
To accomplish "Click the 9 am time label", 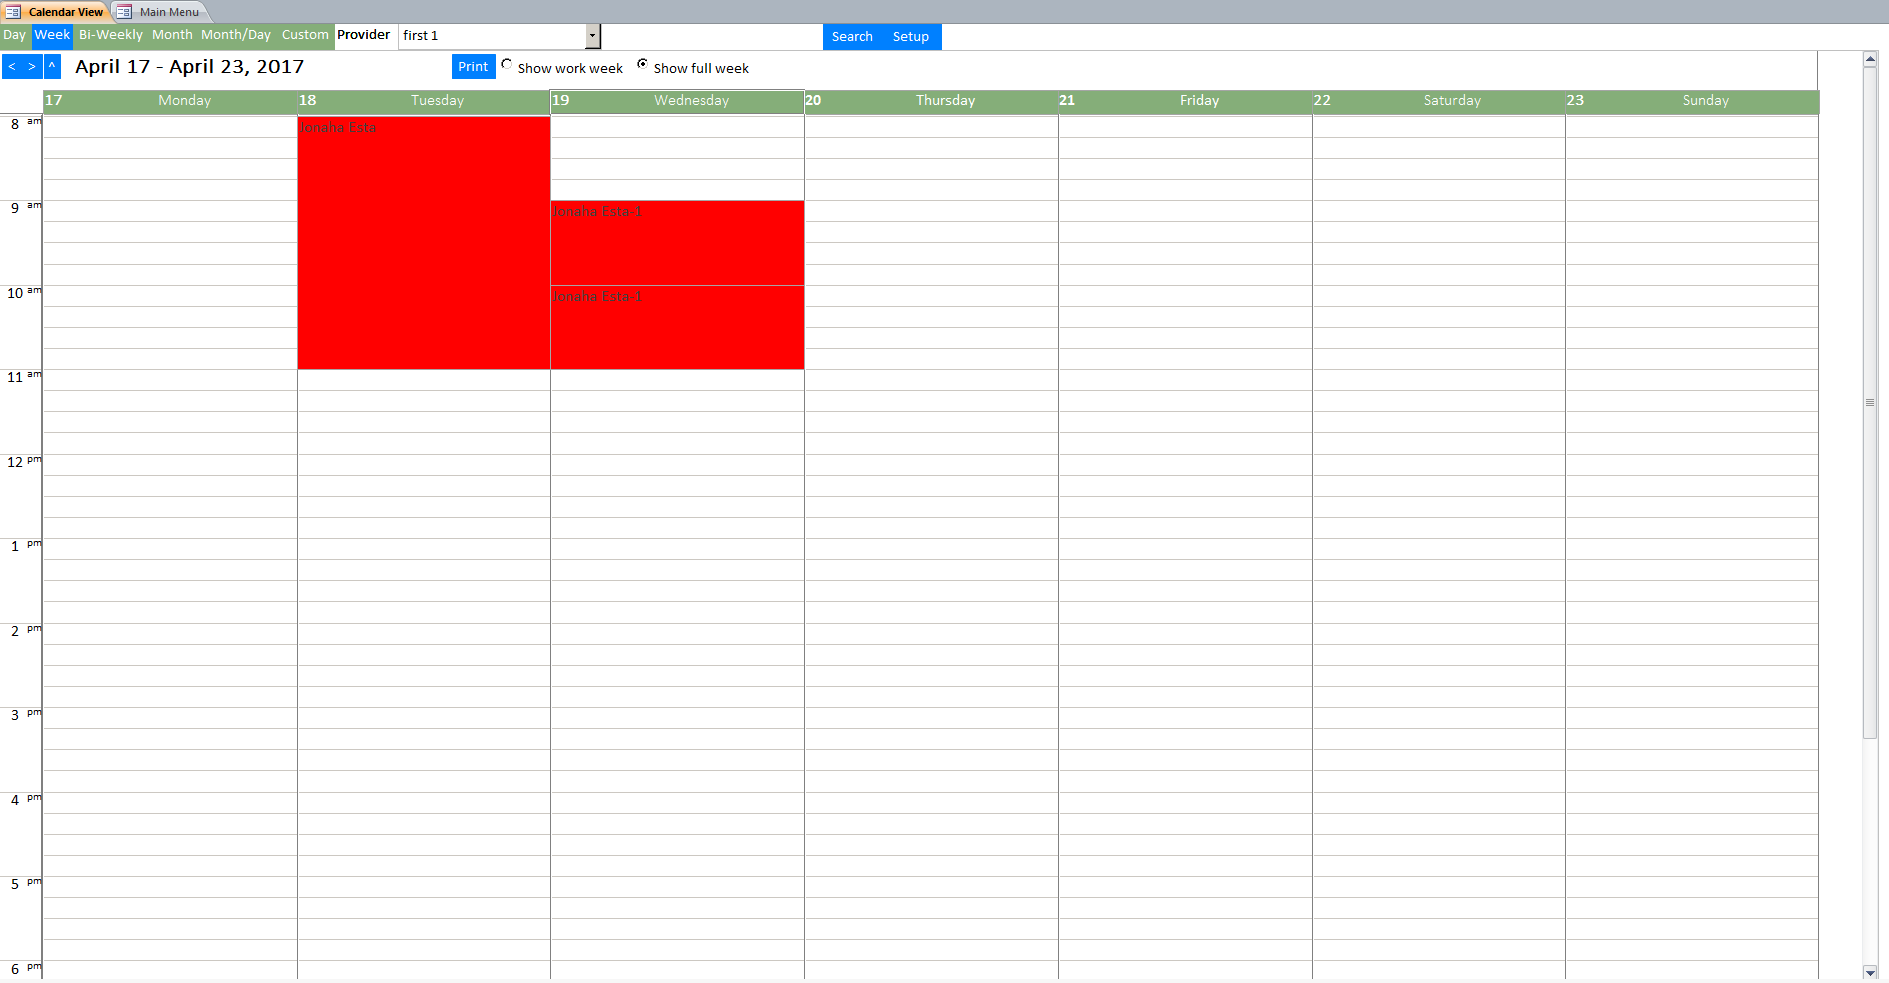I will click(x=26, y=208).
